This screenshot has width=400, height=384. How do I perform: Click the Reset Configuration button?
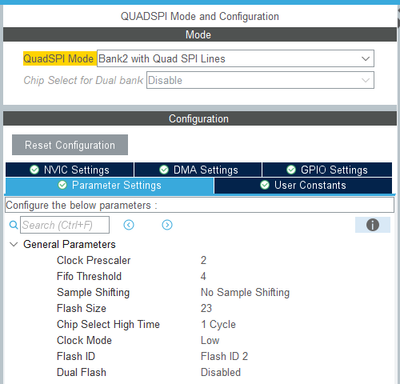click(70, 145)
